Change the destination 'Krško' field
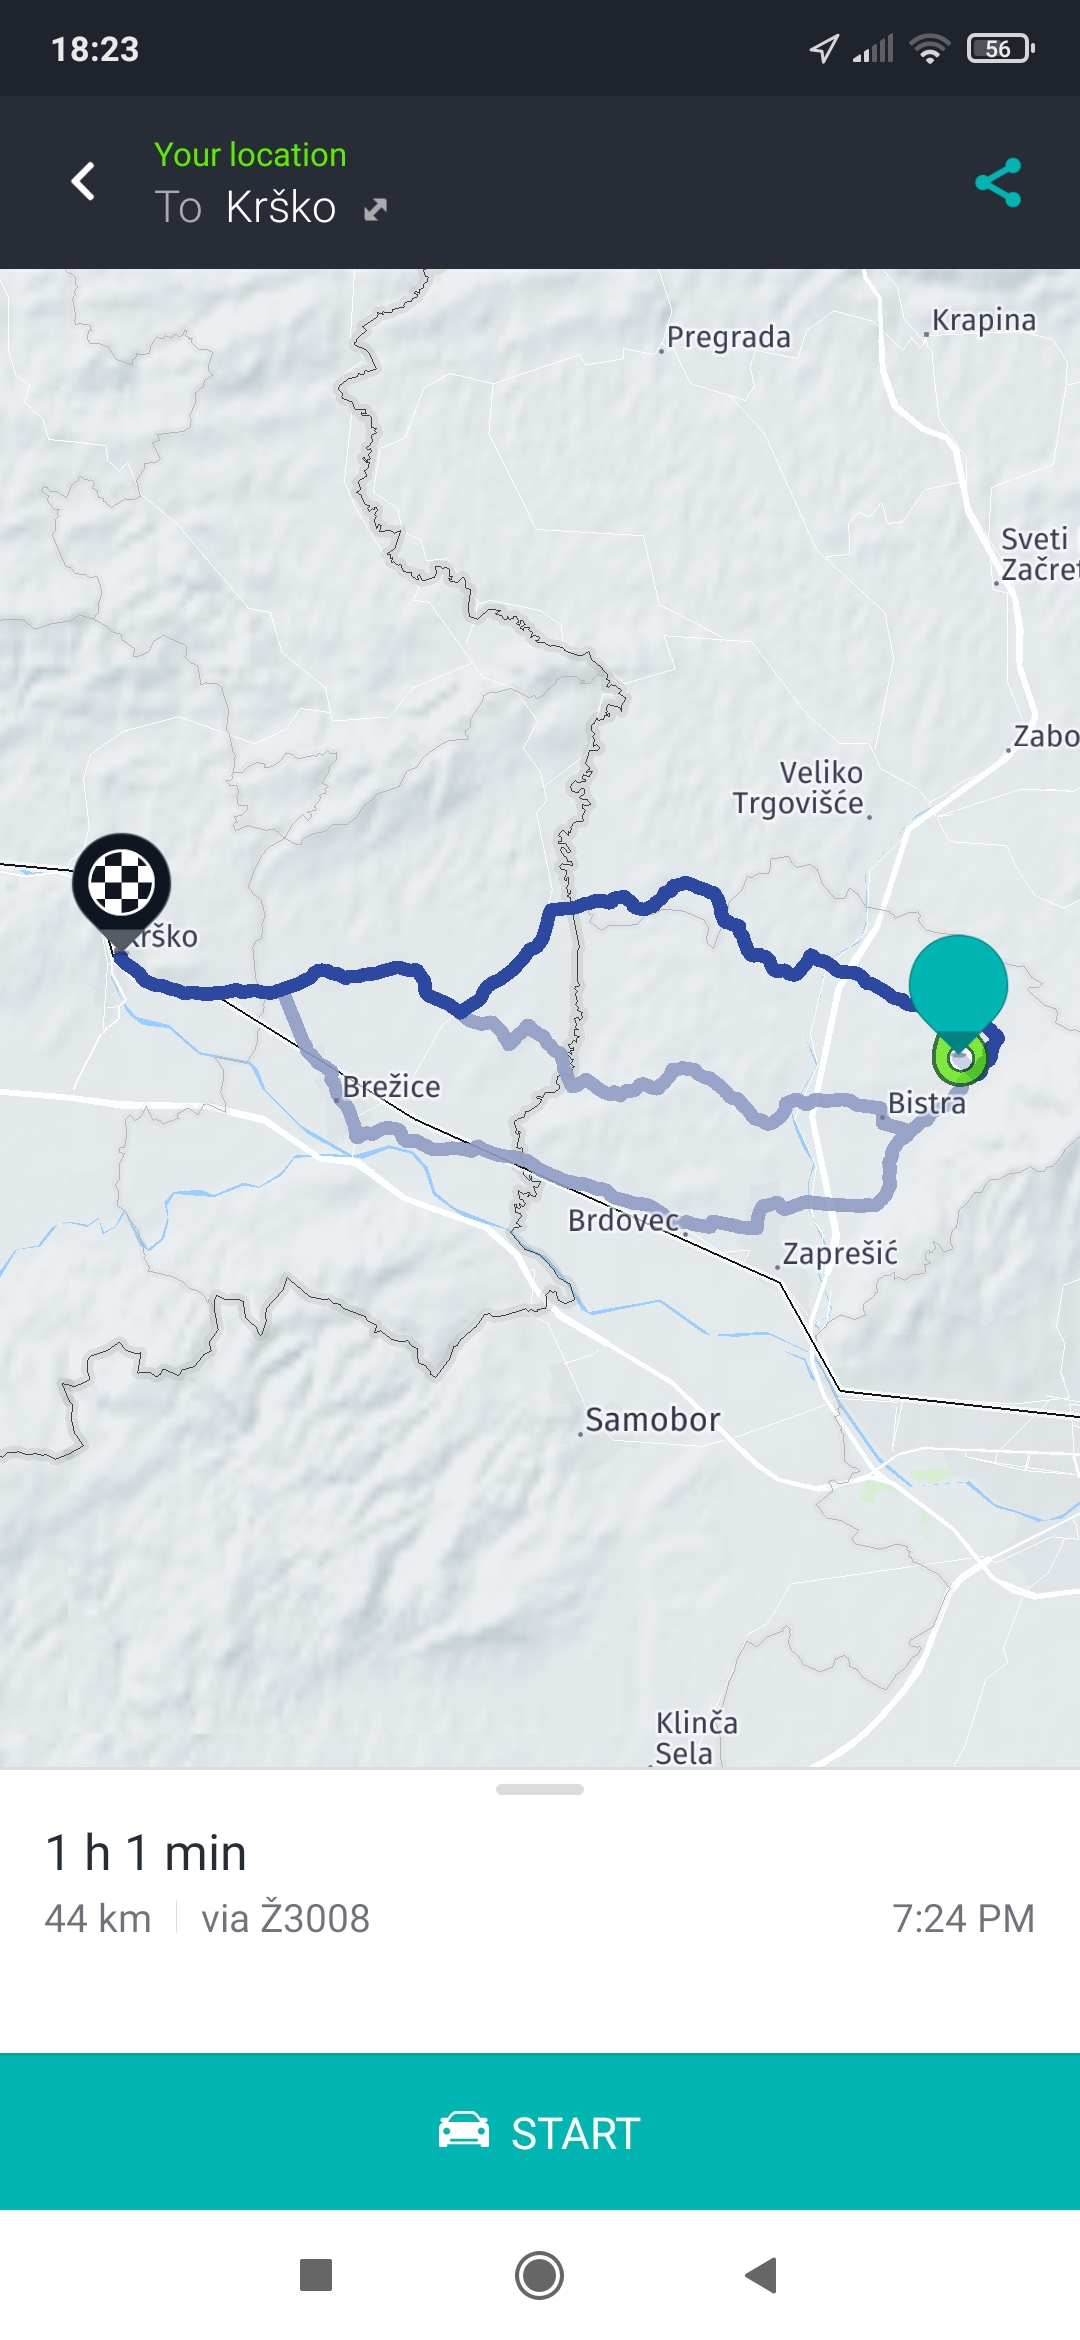Viewport: 1080px width, 2340px height. pyautogui.click(x=280, y=208)
